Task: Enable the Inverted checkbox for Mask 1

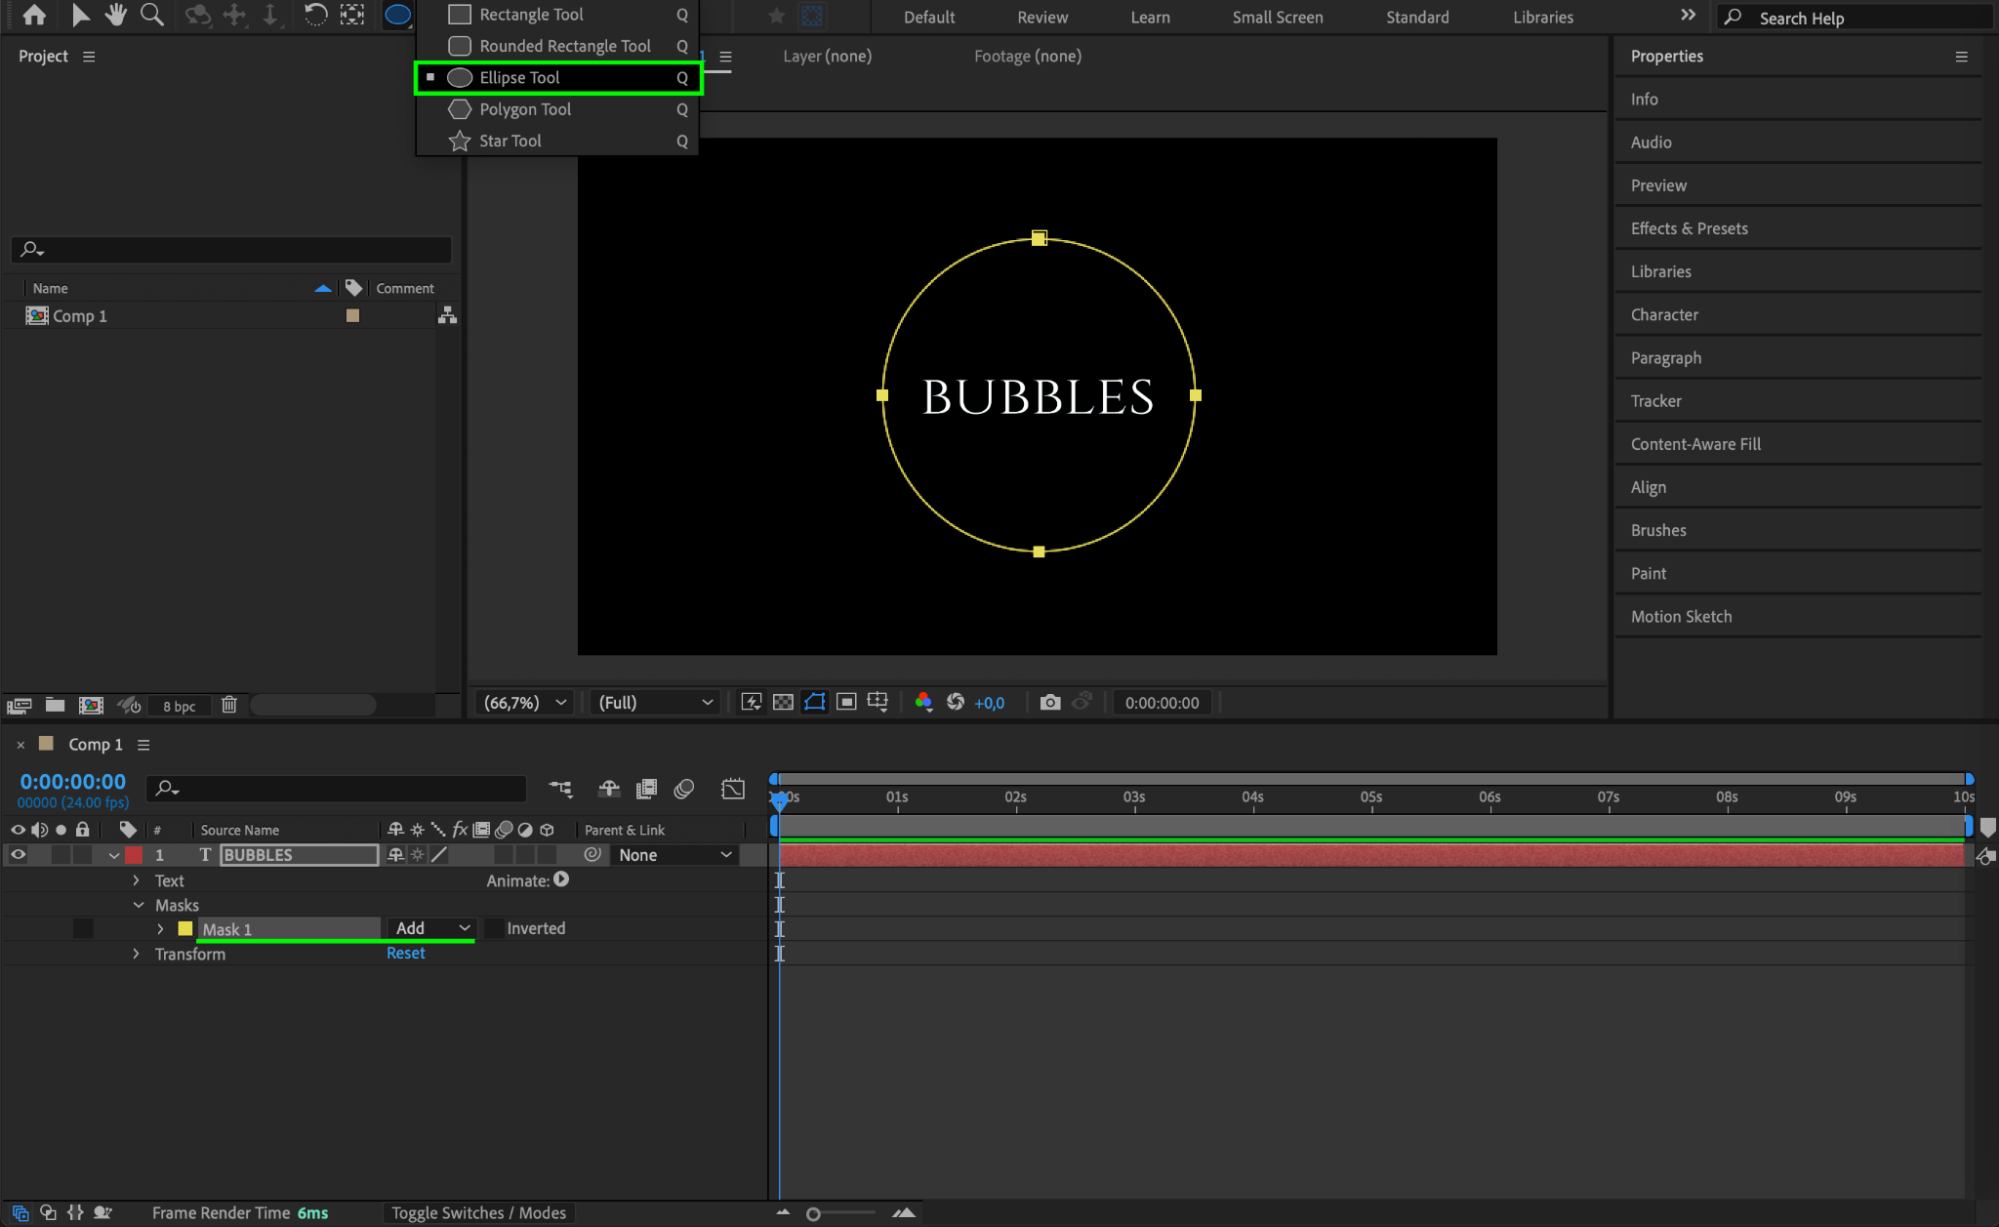Action: tap(494, 929)
